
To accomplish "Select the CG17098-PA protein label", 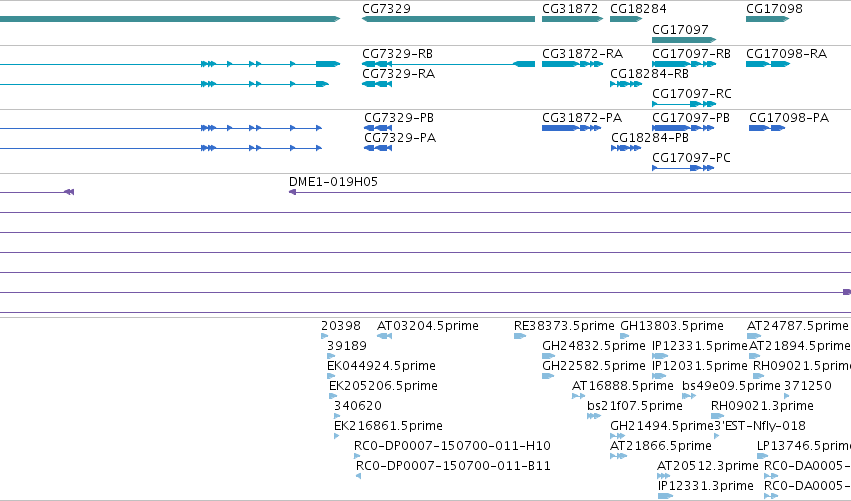I will click(x=789, y=118).
